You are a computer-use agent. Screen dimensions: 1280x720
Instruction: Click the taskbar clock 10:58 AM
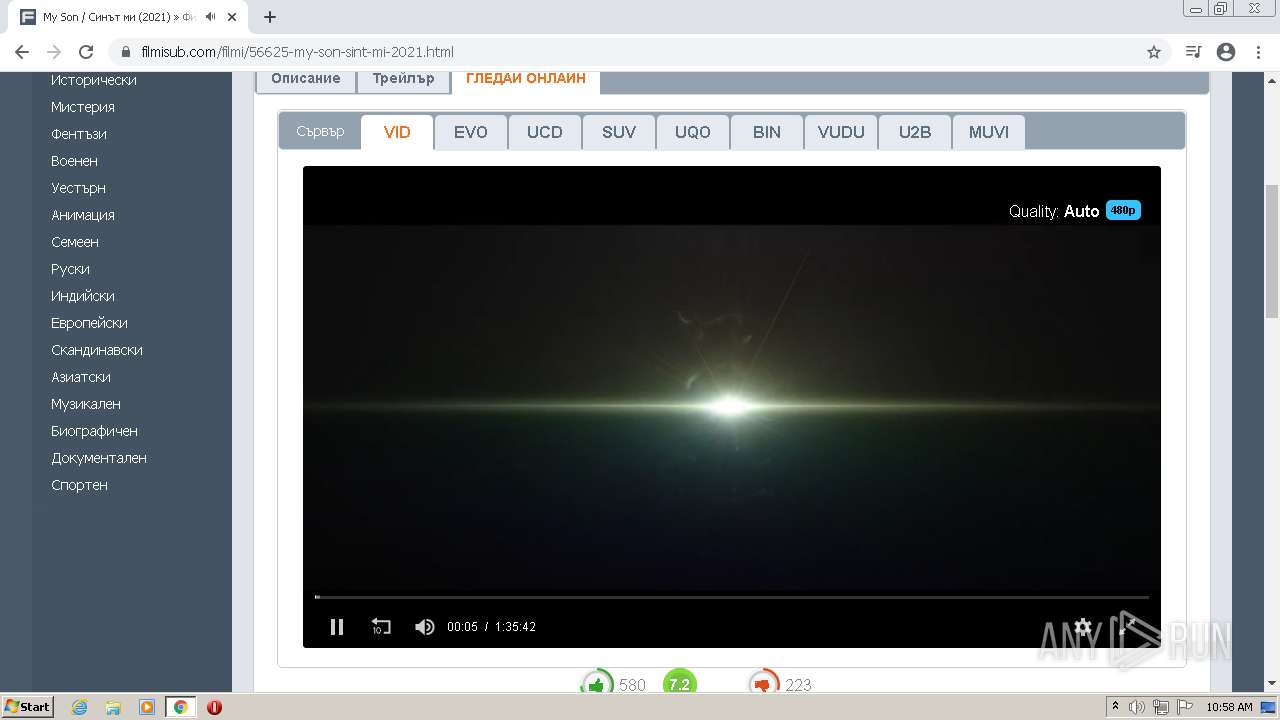click(1229, 707)
